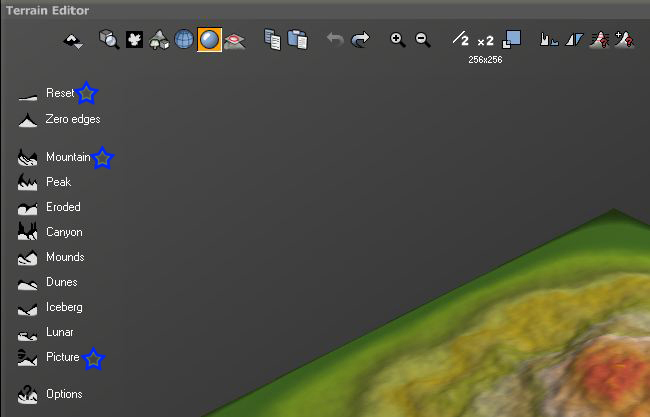Click the Reset terrain button
The height and width of the screenshot is (417, 650).
[x=46, y=94]
